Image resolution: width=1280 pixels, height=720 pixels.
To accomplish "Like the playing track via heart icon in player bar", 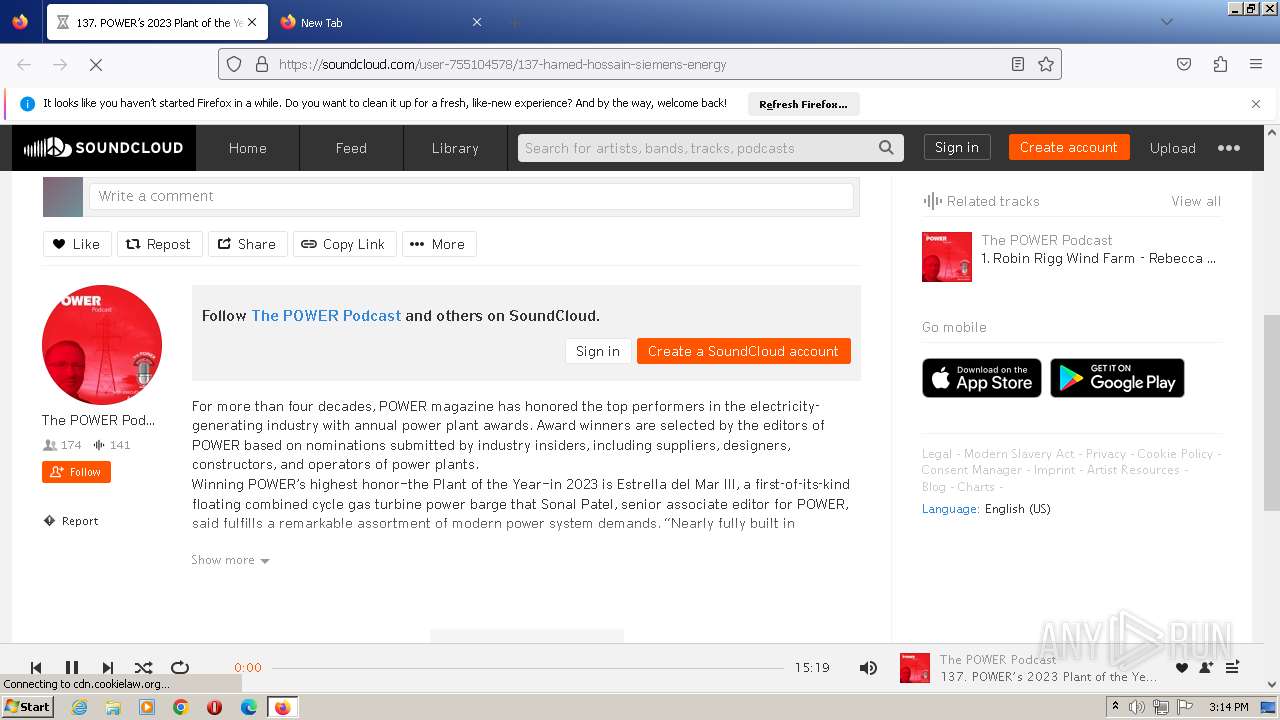I will pyautogui.click(x=1181, y=668).
